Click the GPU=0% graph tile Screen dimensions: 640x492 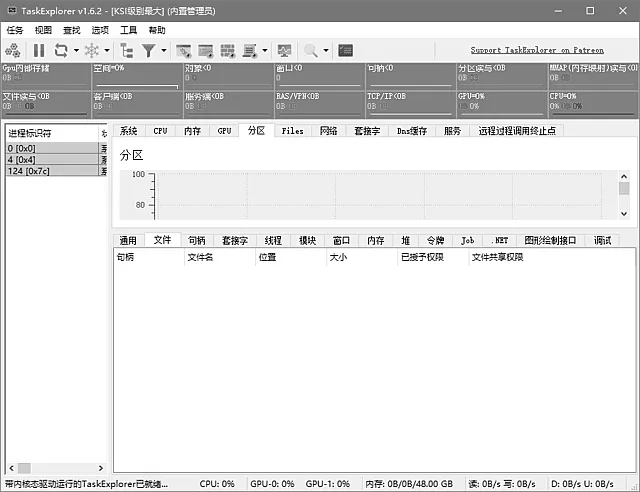pos(502,105)
